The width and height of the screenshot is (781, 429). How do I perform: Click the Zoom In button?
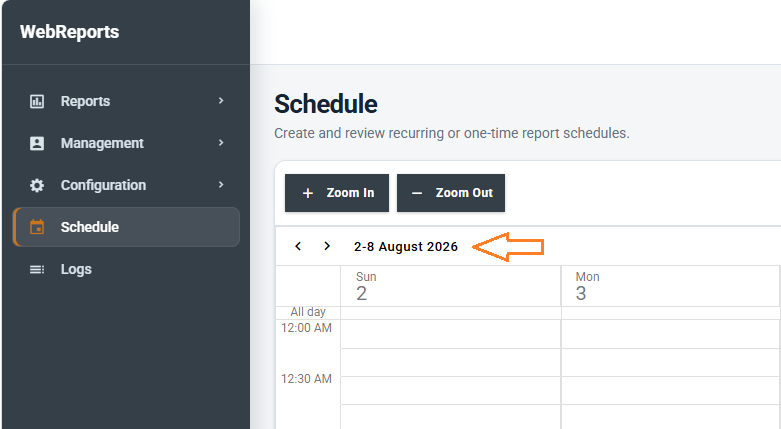(x=337, y=193)
